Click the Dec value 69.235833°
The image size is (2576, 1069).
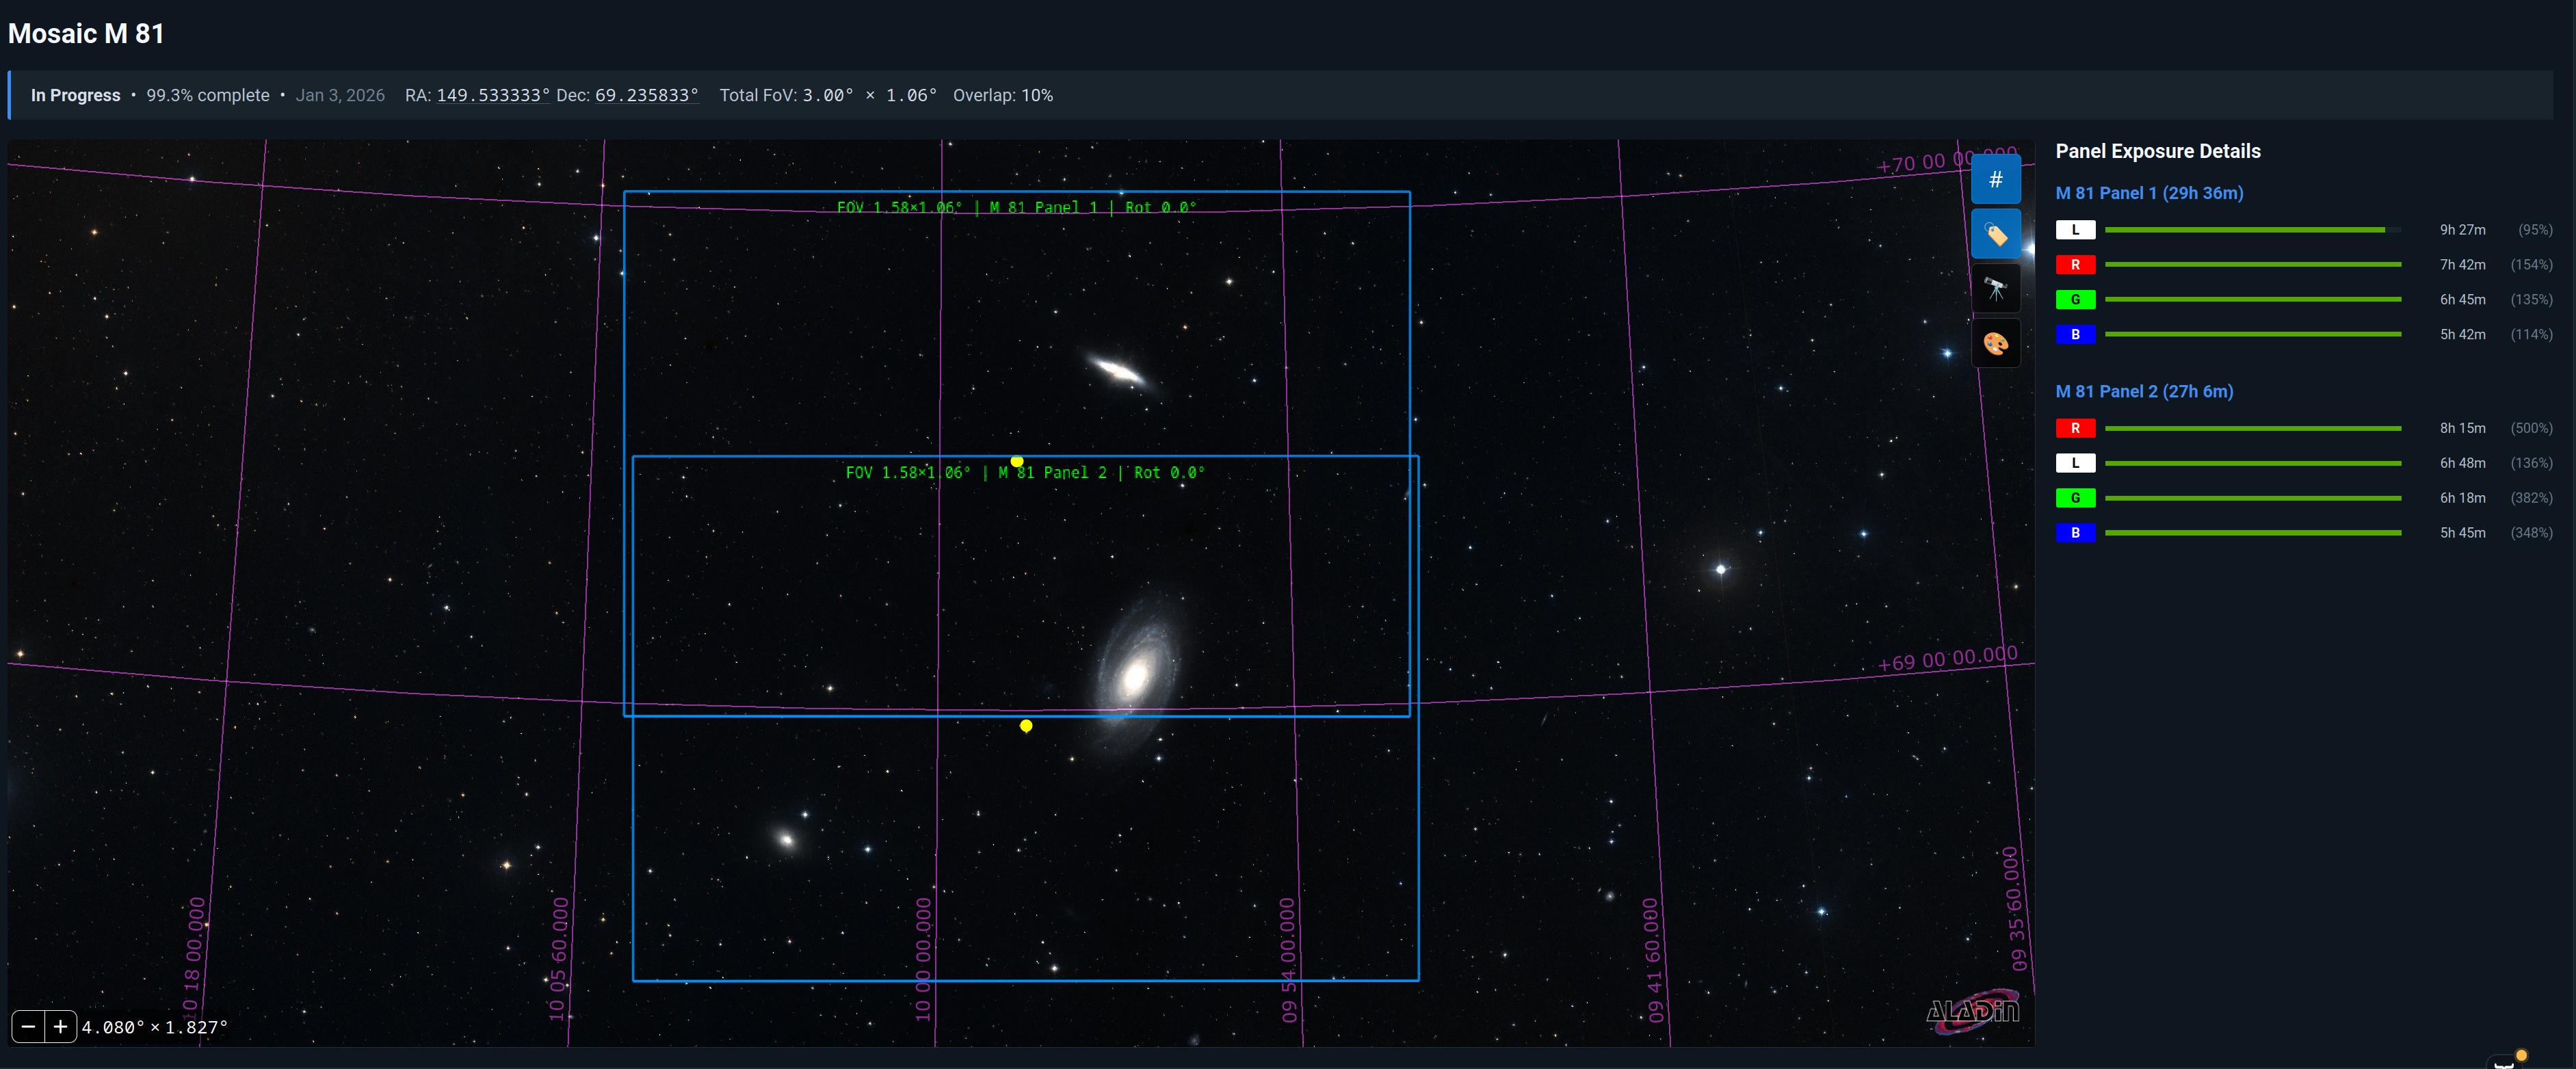pos(646,95)
